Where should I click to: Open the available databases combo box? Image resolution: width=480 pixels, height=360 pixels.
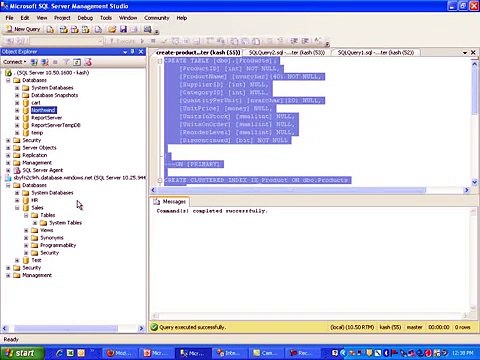pos(67,41)
